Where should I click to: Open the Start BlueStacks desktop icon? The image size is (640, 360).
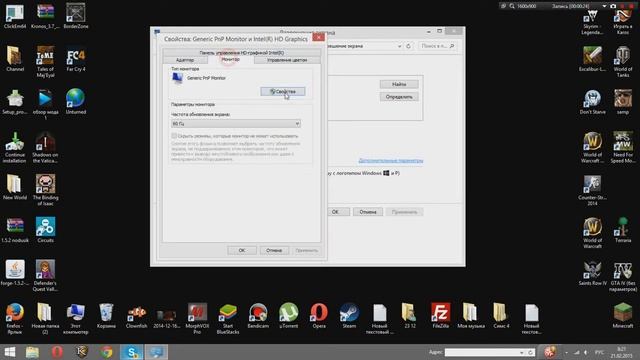tap(228, 318)
